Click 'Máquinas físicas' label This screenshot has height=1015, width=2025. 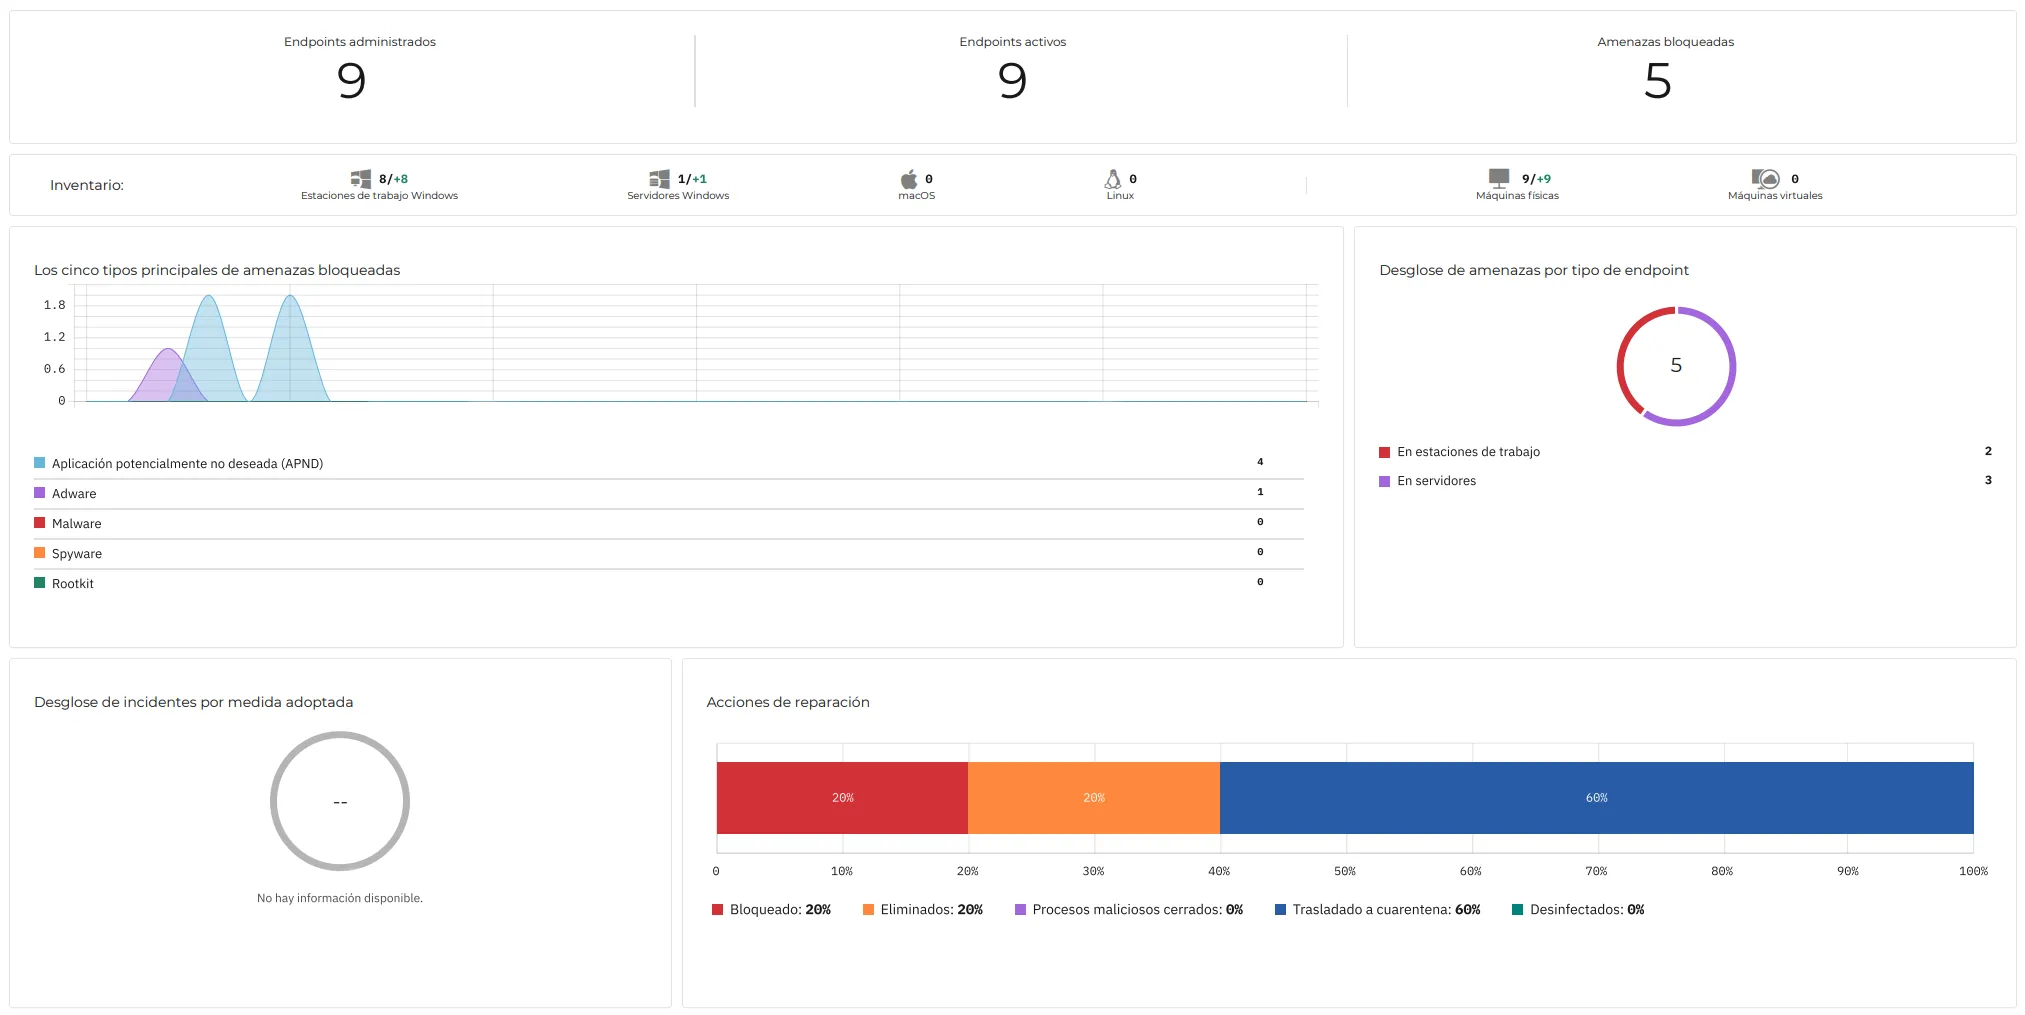(x=1517, y=196)
